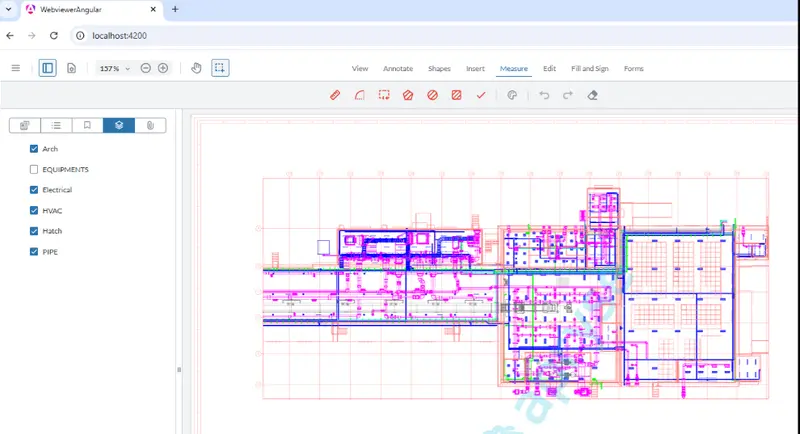Open the style palette icon

[x=511, y=96]
